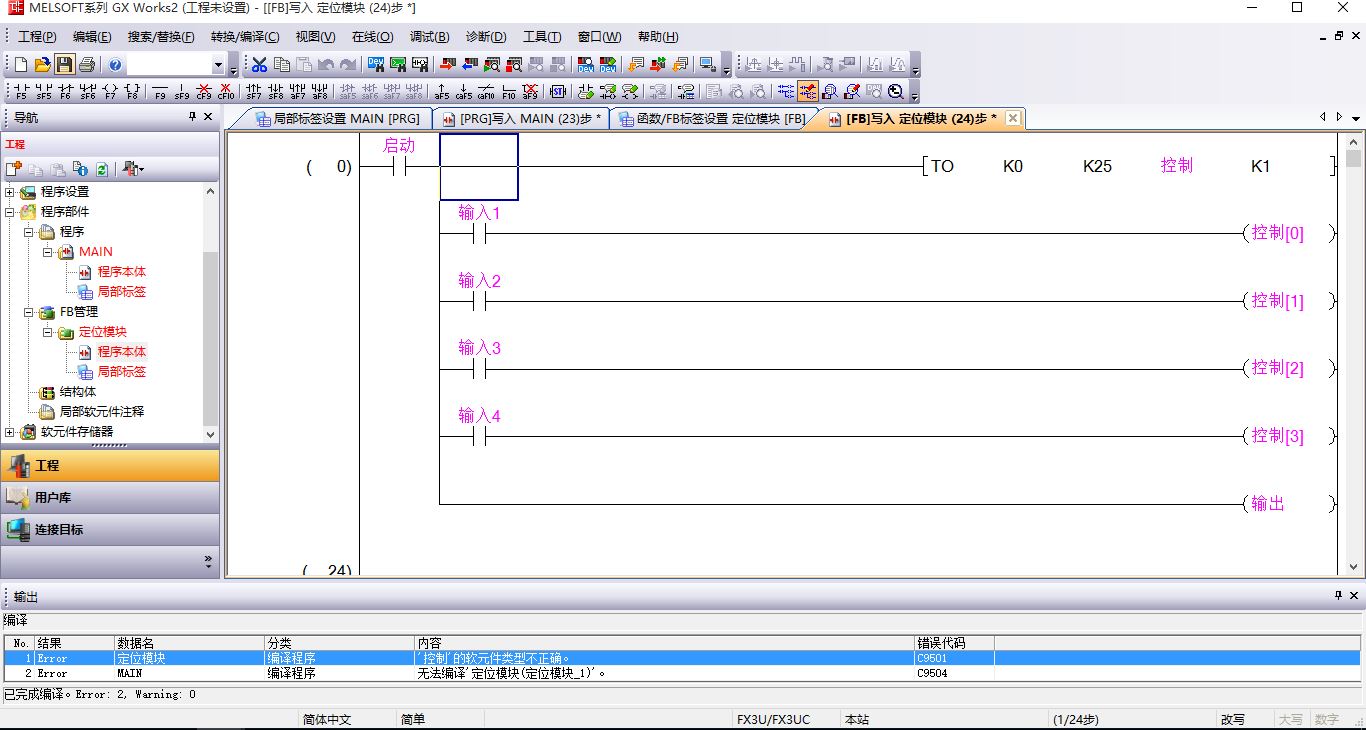The height and width of the screenshot is (730, 1366).
Task: Click the scissors Cut icon
Action: click(259, 65)
